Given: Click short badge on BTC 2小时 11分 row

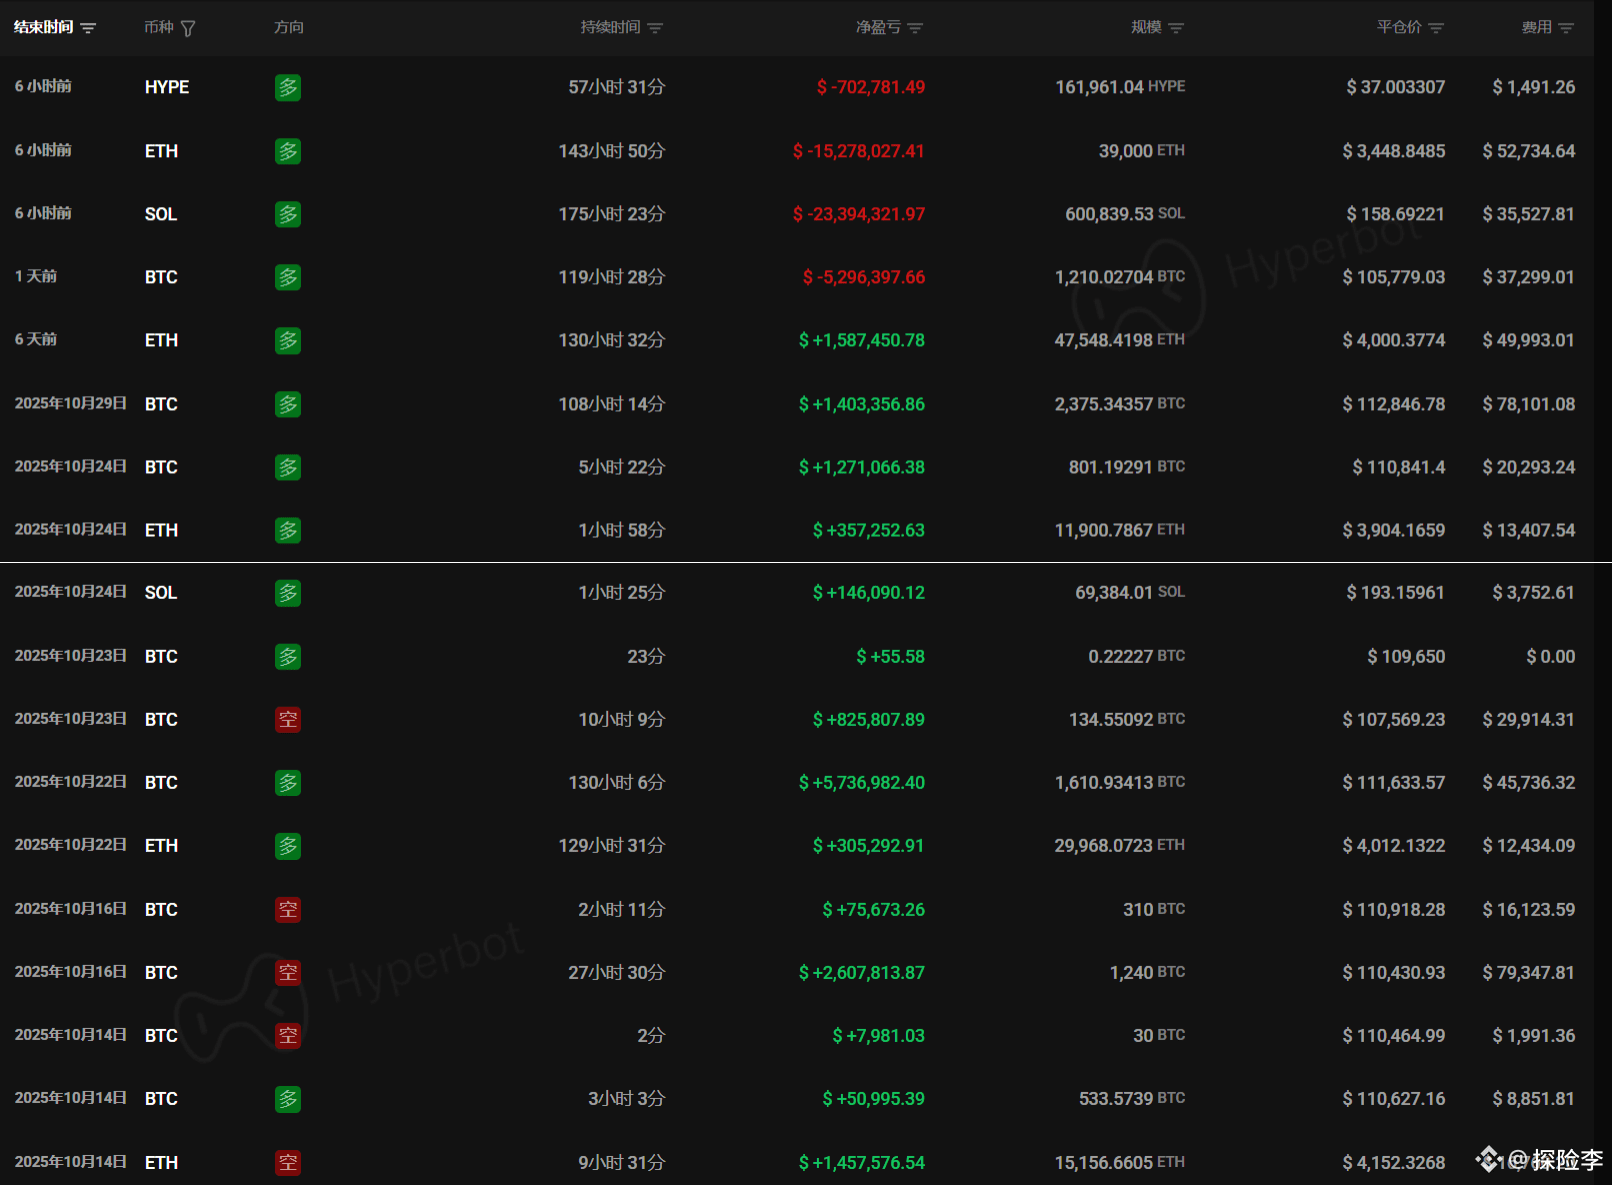Looking at the screenshot, I should [x=288, y=909].
